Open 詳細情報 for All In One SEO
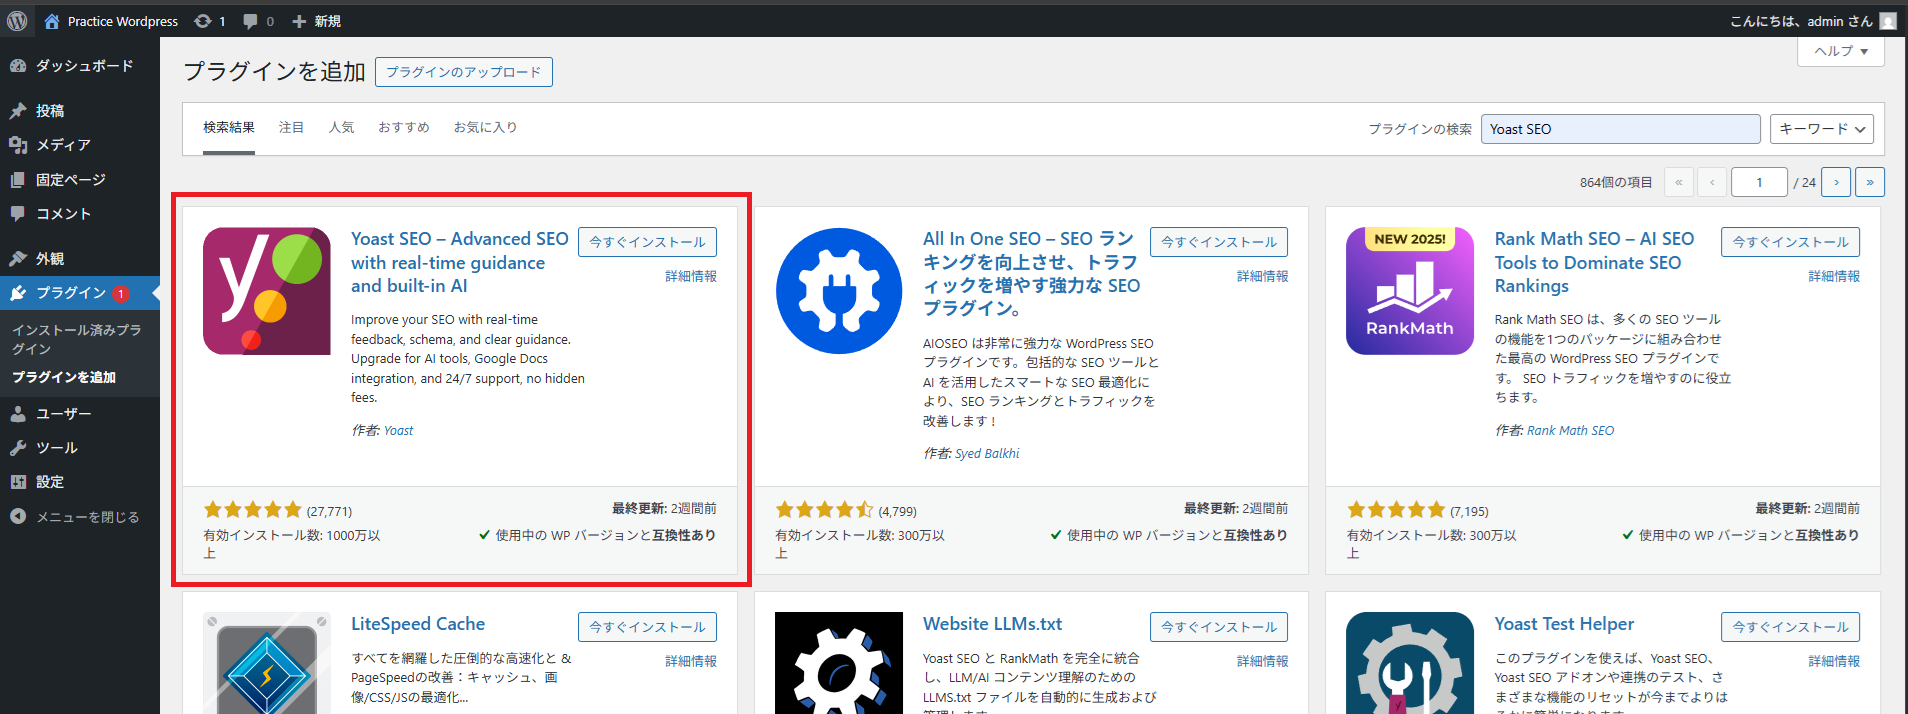The height and width of the screenshot is (714, 1908). pyautogui.click(x=1262, y=277)
